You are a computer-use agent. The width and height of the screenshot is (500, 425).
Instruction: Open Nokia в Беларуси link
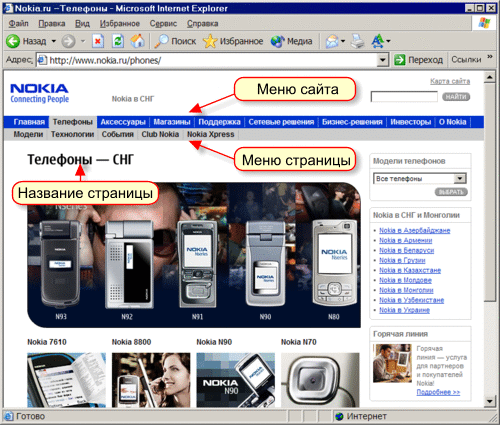[407, 250]
